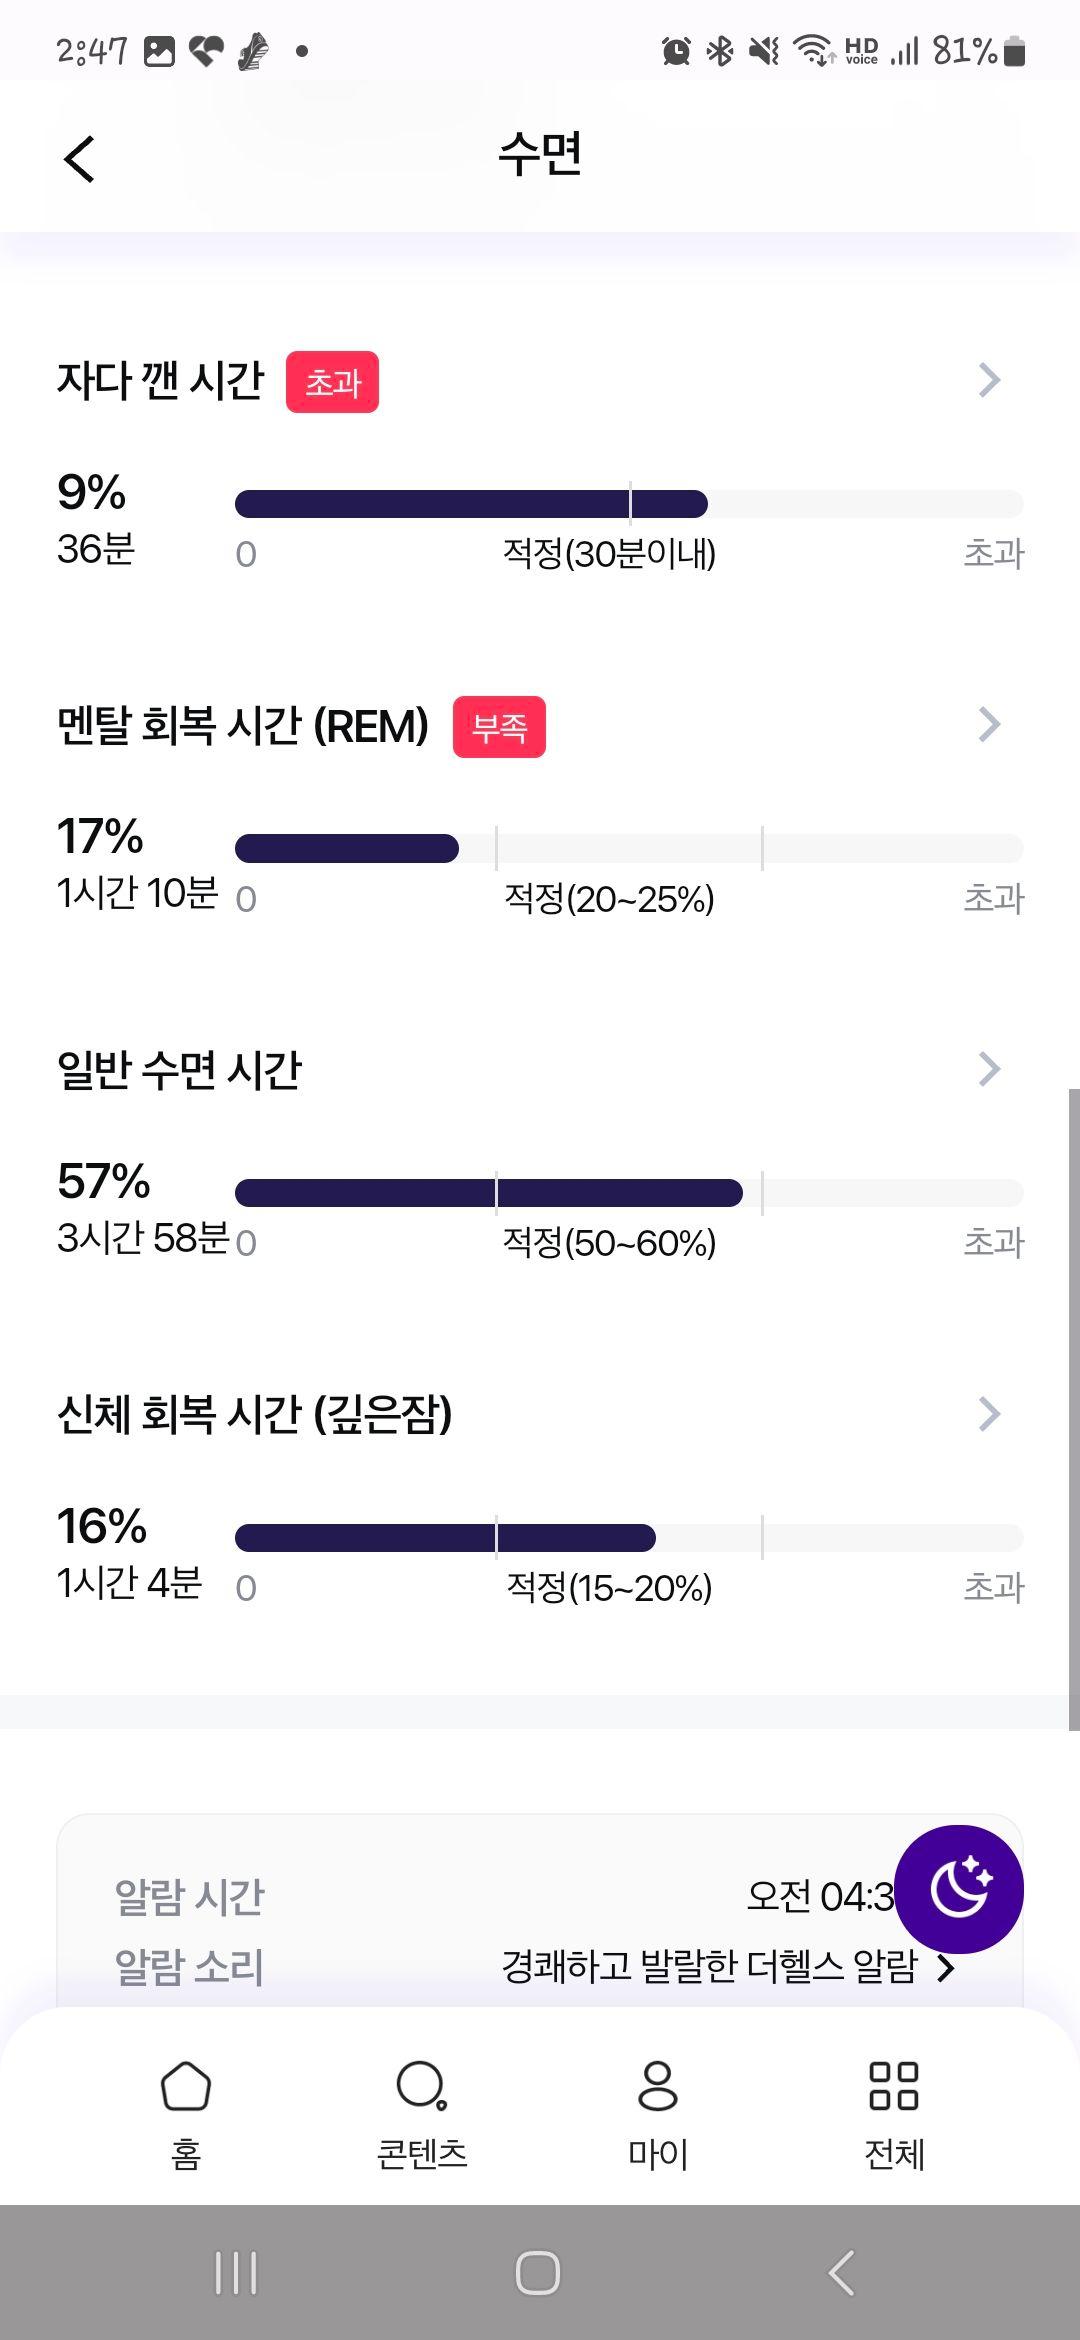1080x2340 pixels.
Task: Tap the REM 17% progress bar
Action: click(x=629, y=848)
